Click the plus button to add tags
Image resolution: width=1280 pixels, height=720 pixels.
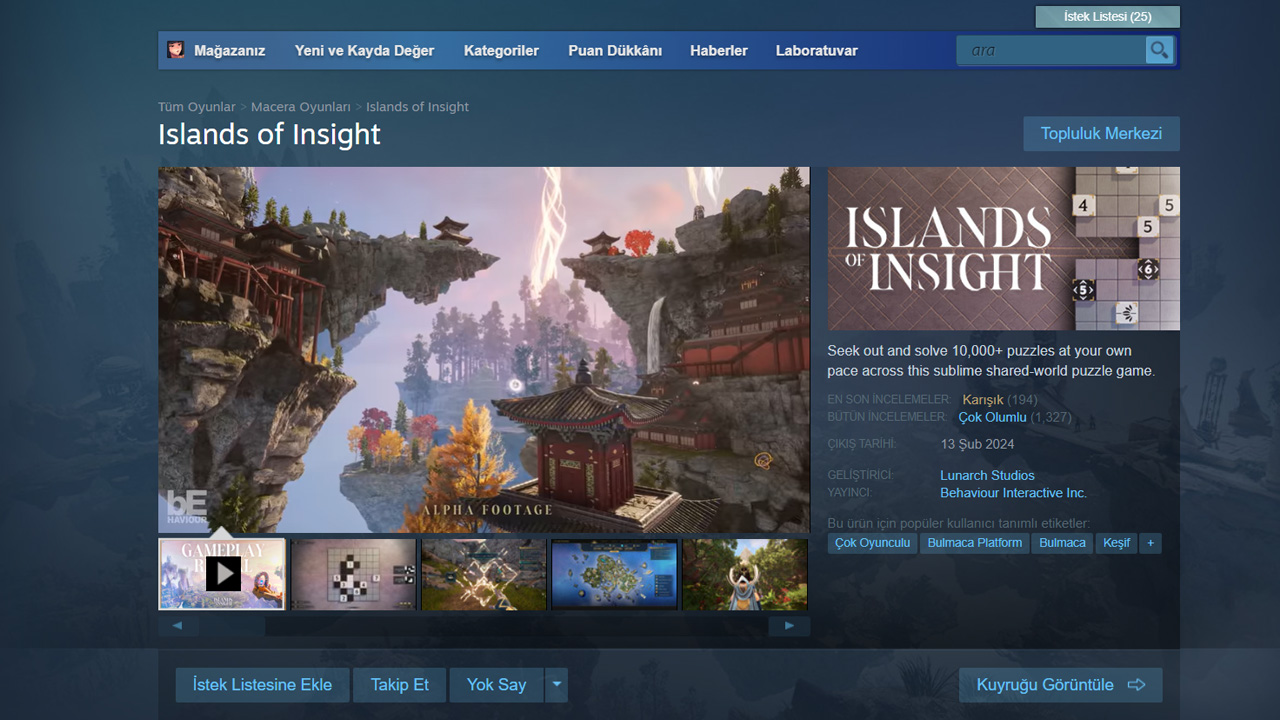[x=1150, y=543]
